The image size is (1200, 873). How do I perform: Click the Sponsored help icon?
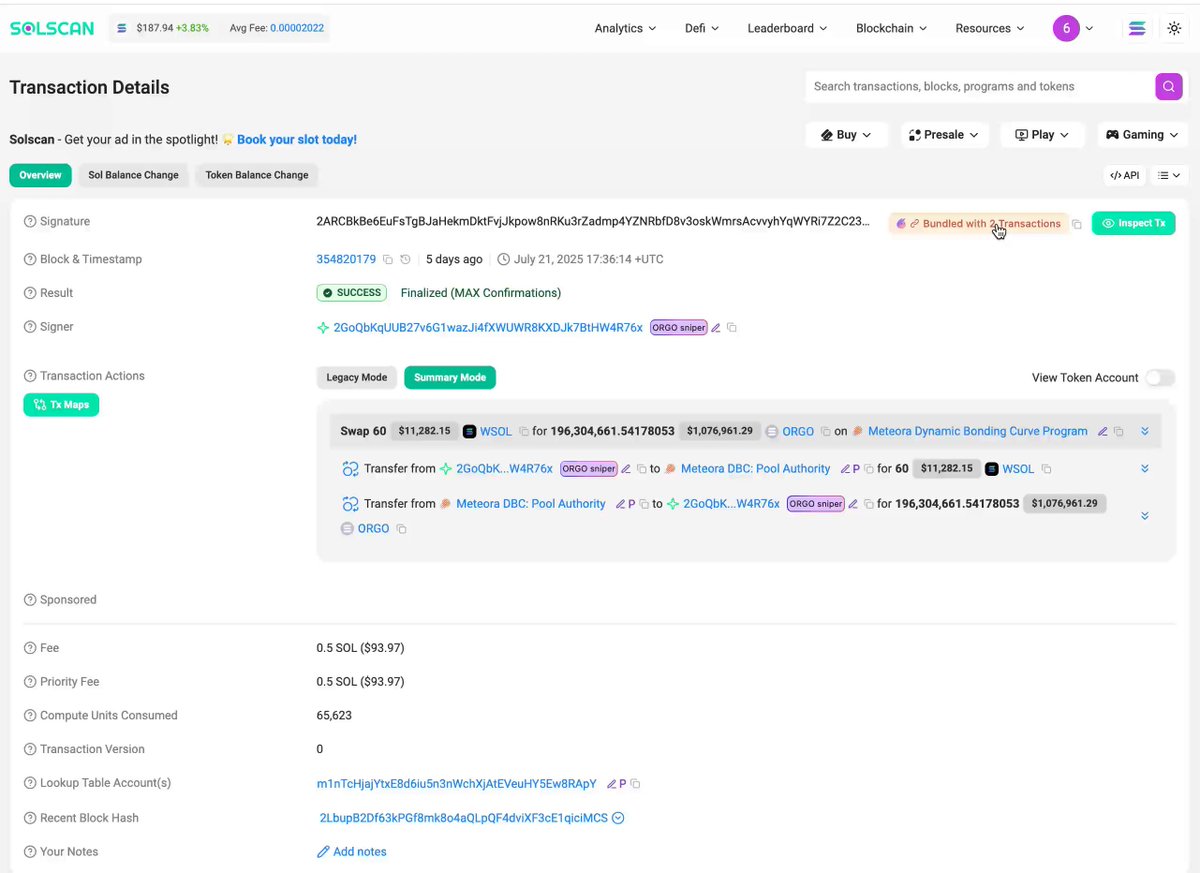click(x=30, y=600)
